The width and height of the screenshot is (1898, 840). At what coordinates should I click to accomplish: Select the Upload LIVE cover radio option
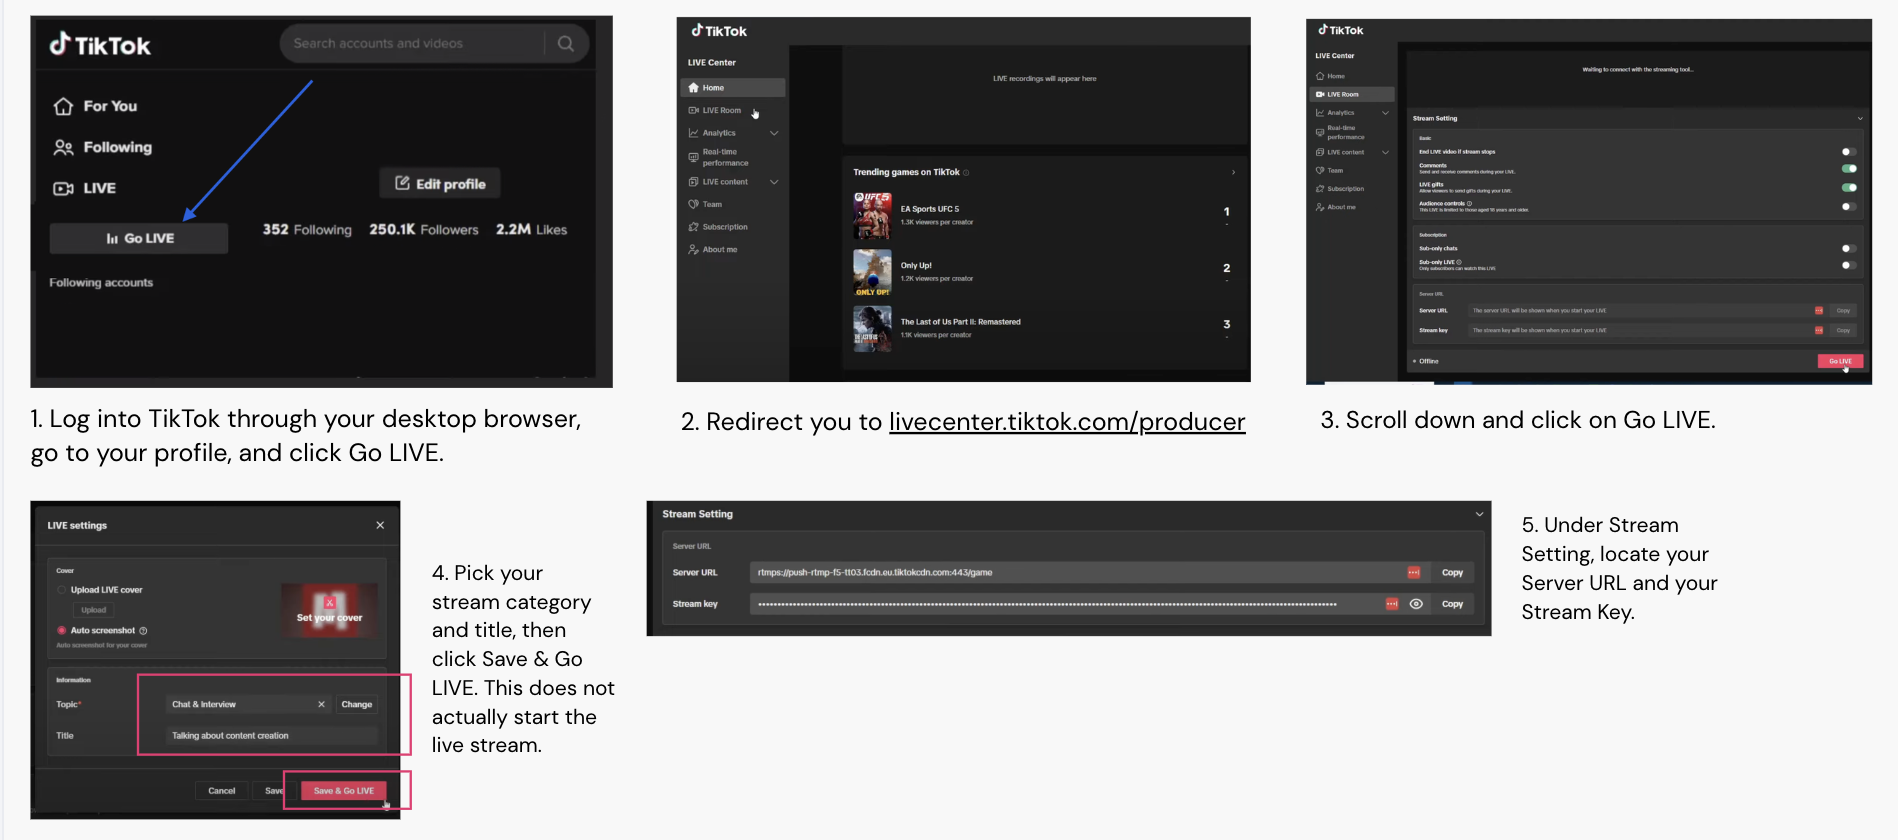[x=62, y=590]
